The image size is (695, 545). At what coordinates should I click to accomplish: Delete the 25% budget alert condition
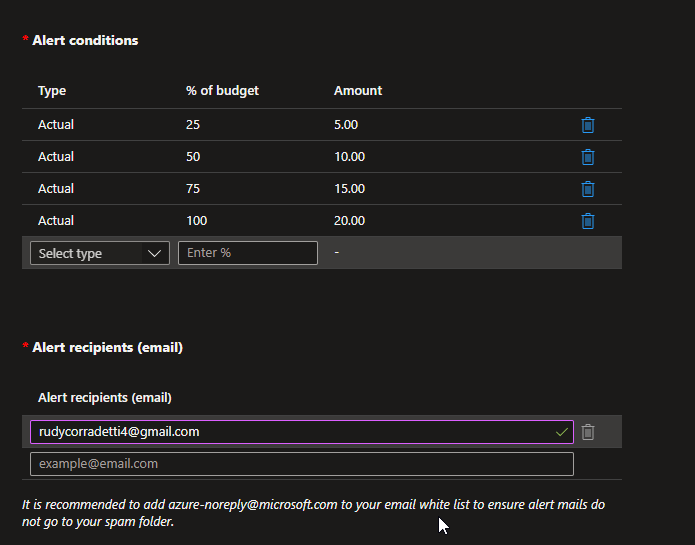click(x=588, y=125)
